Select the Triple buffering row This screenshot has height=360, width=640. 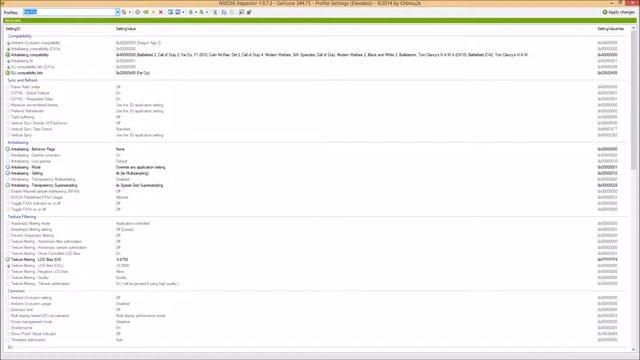(316, 117)
